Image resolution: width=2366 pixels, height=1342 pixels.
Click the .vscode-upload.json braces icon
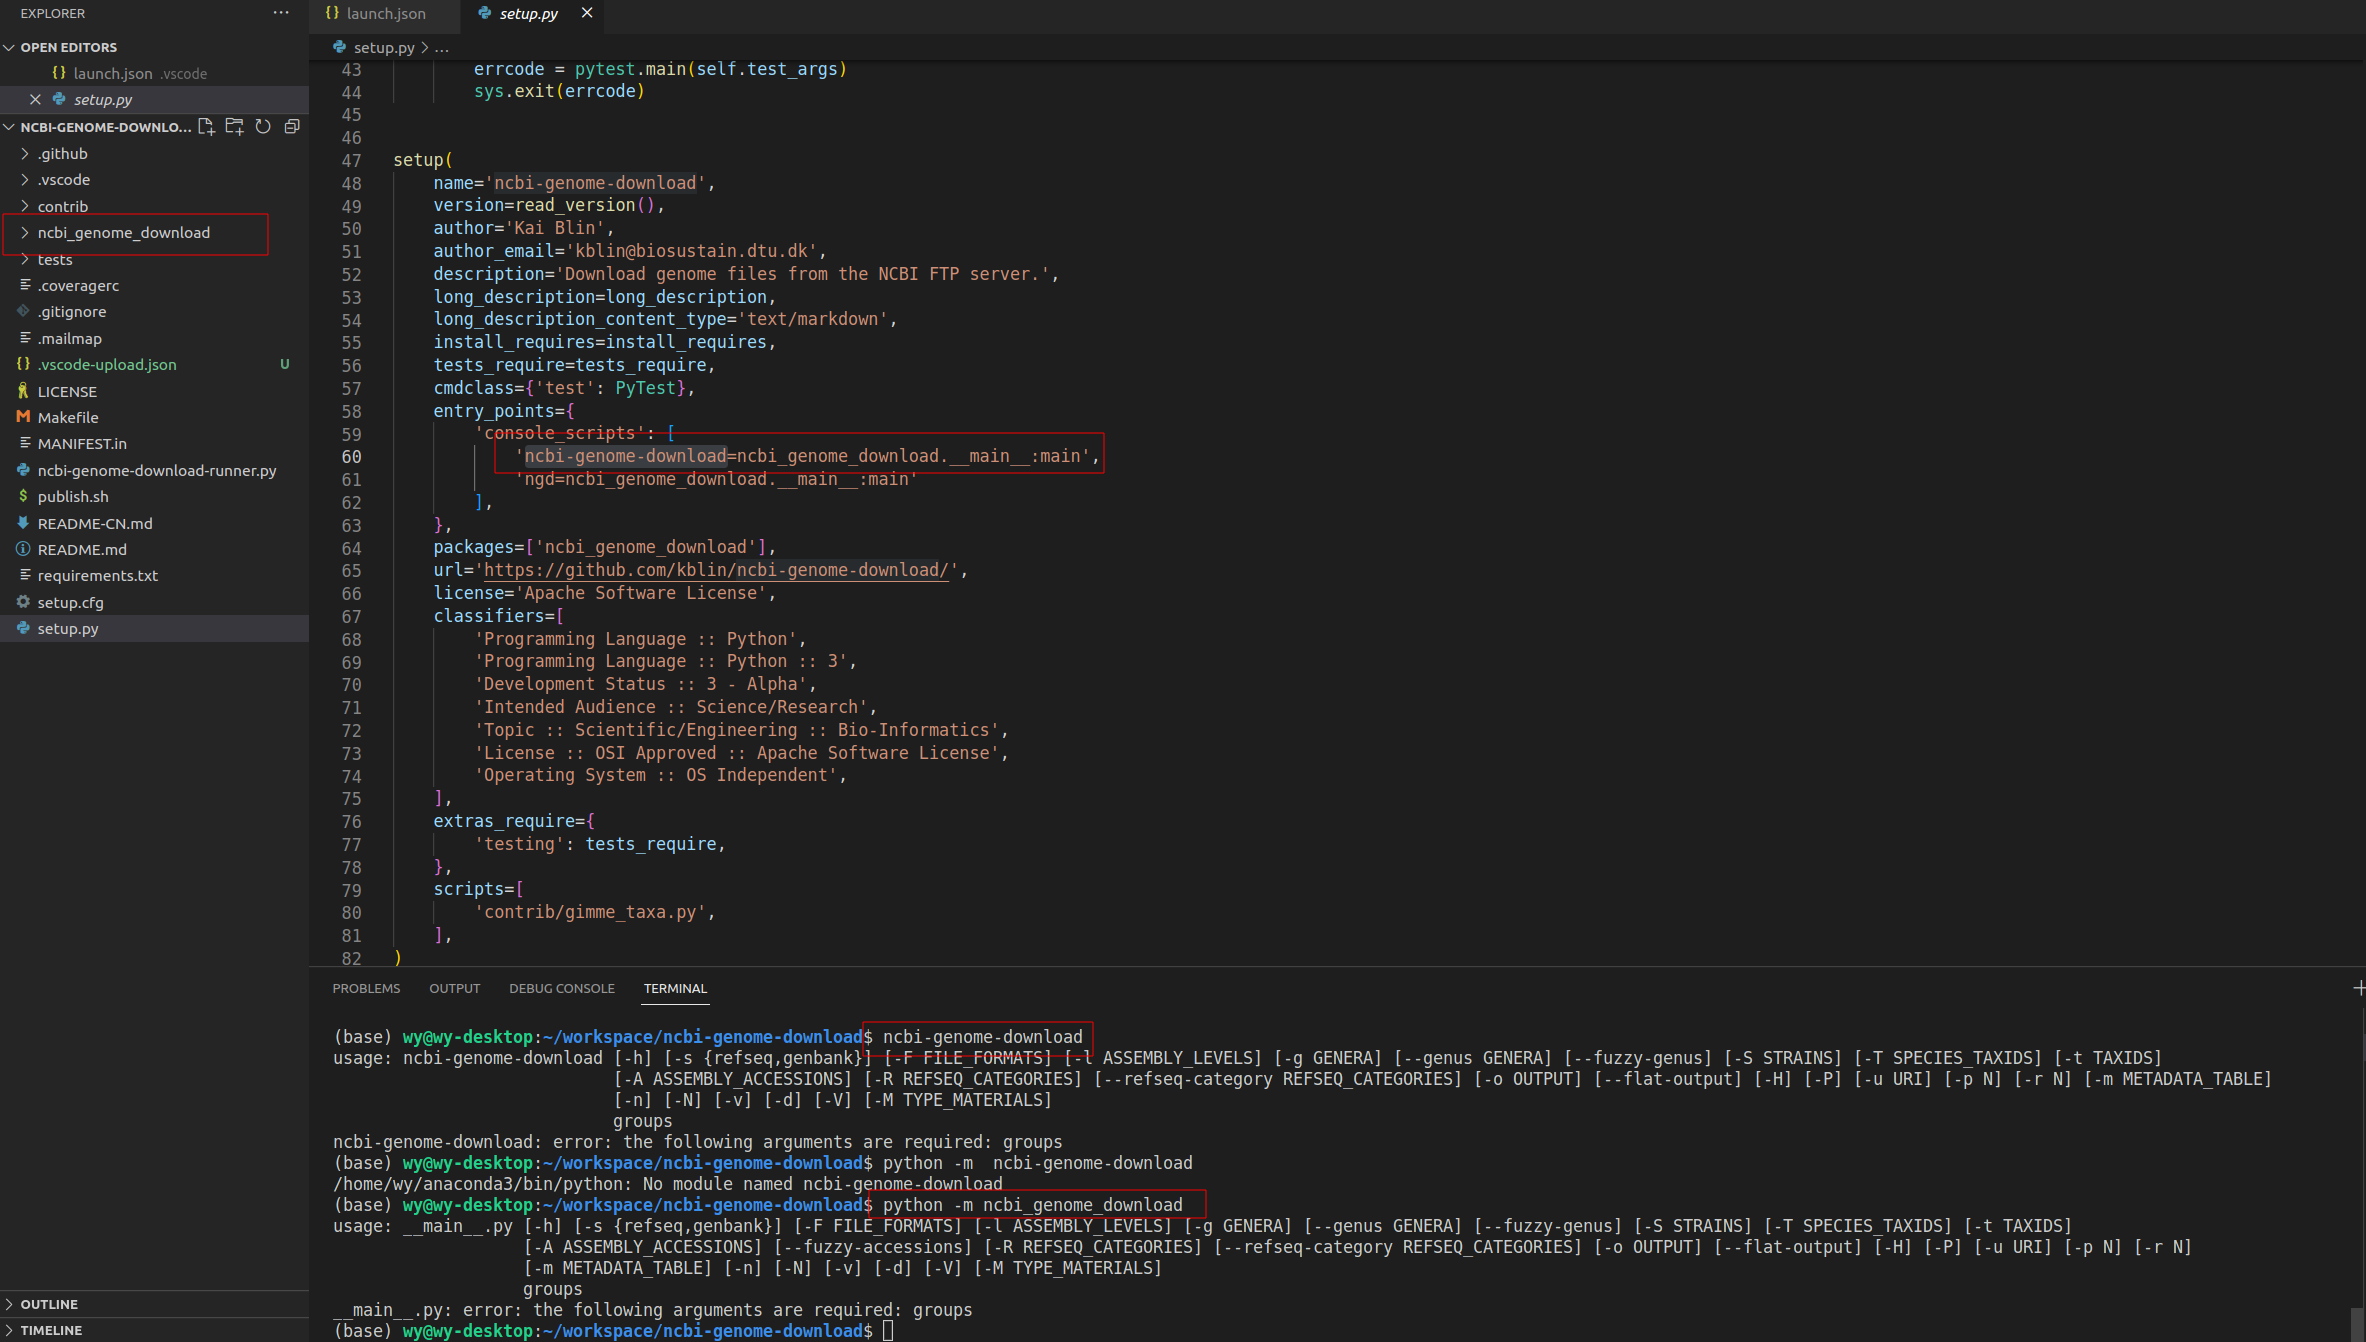(x=23, y=364)
